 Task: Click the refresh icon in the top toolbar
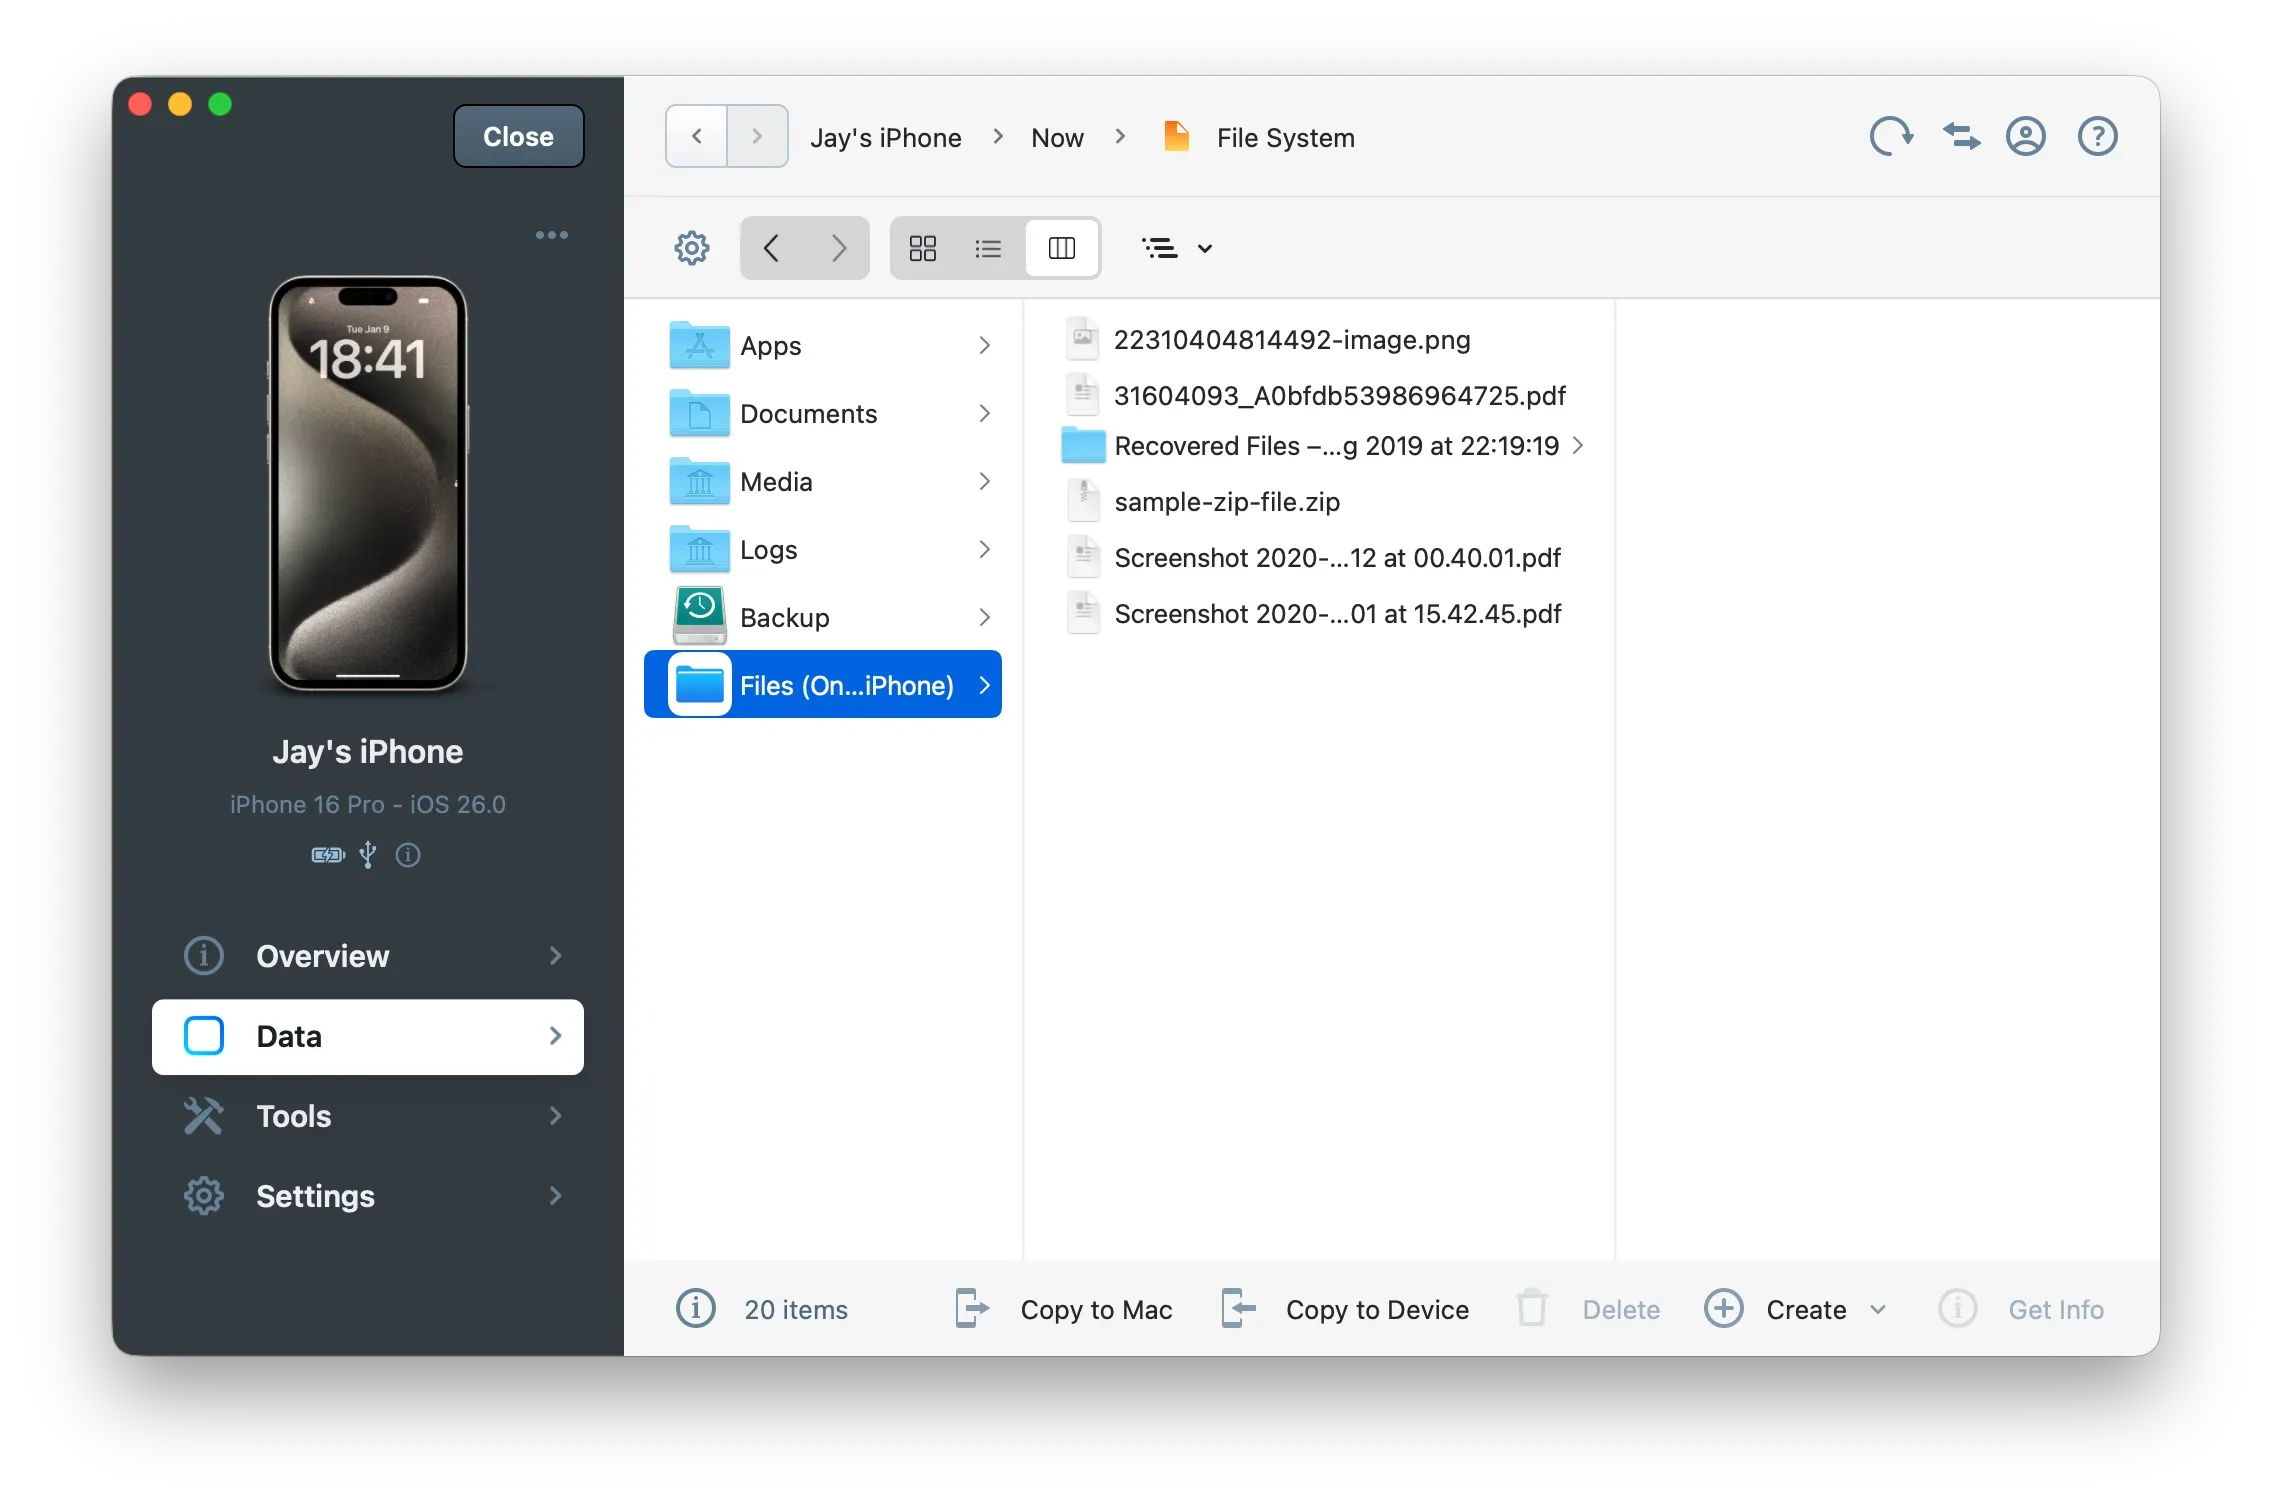point(1889,136)
